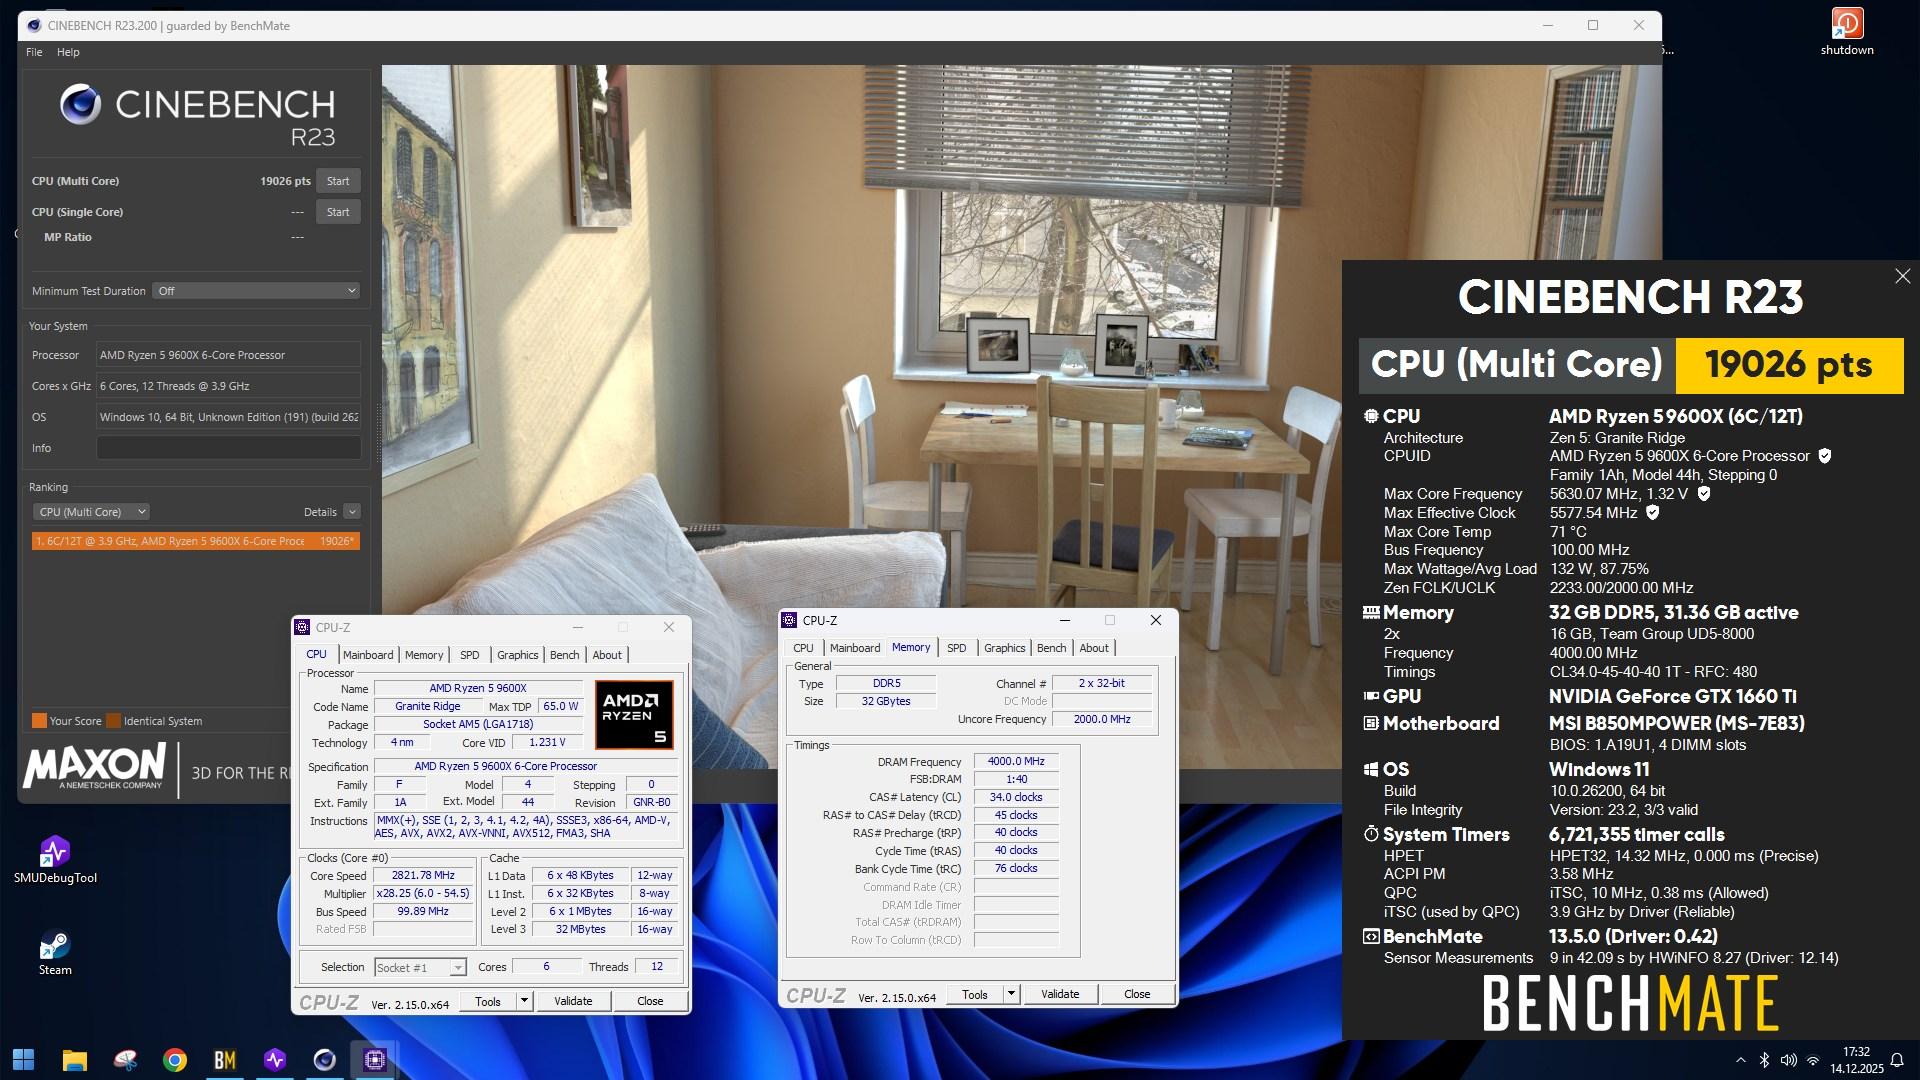Click the Info input field

pos(228,448)
